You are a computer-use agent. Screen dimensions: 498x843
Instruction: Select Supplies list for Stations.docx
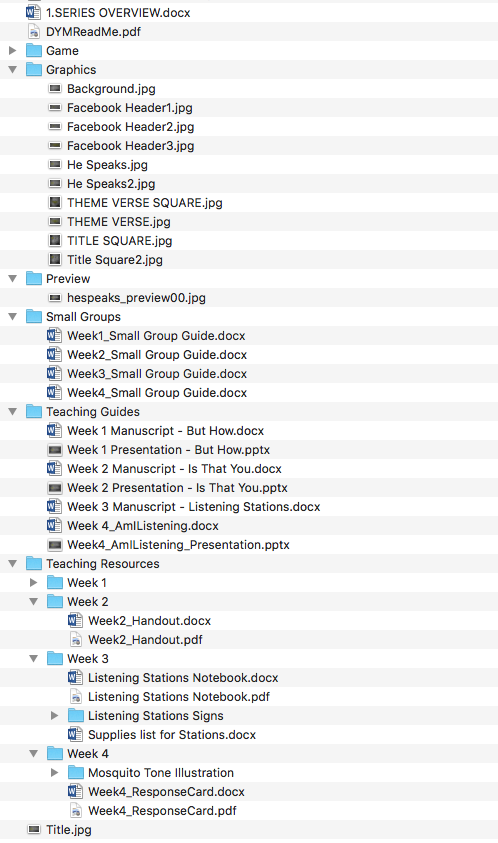click(x=172, y=734)
